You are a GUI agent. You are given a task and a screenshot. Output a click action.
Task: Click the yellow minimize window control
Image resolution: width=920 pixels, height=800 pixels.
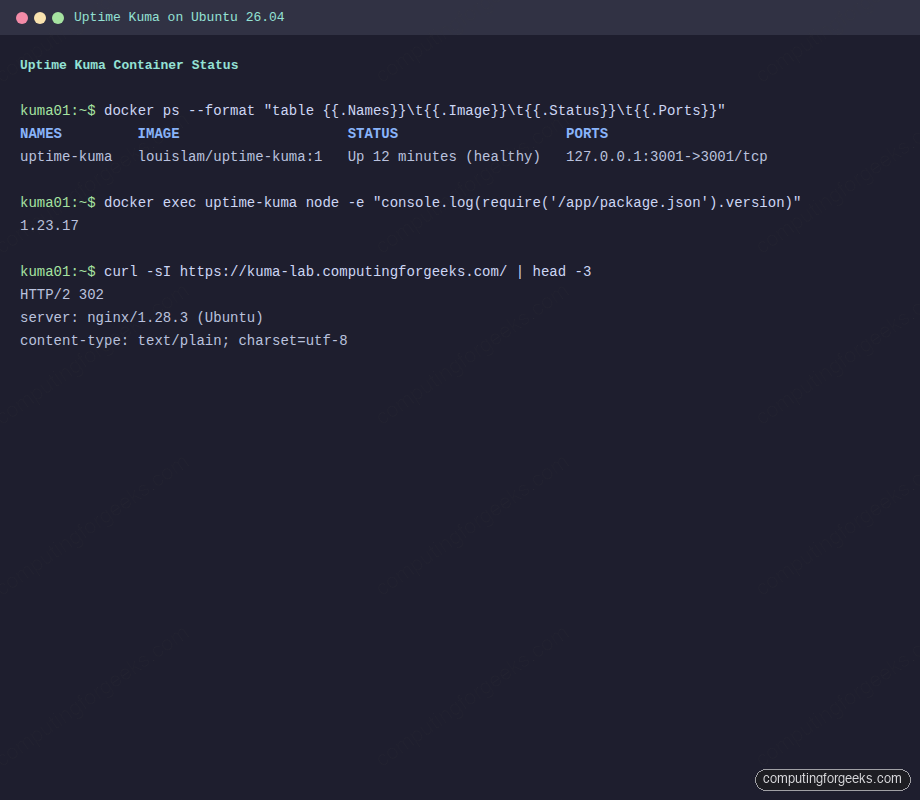(x=39, y=17)
